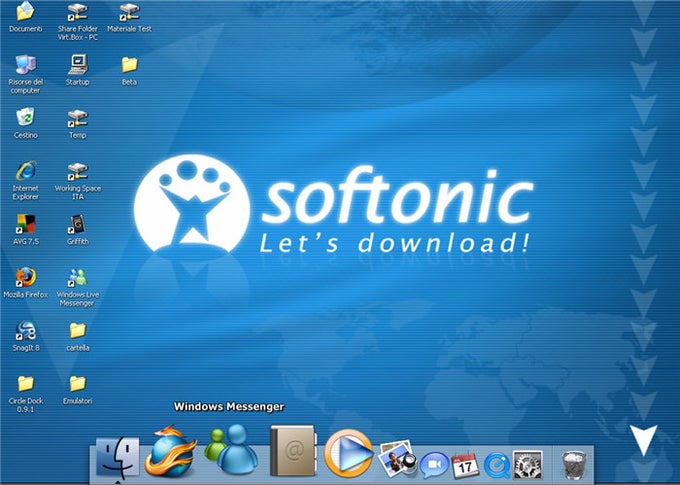
Task: Launch the QuickTime dock icon
Action: [x=497, y=465]
